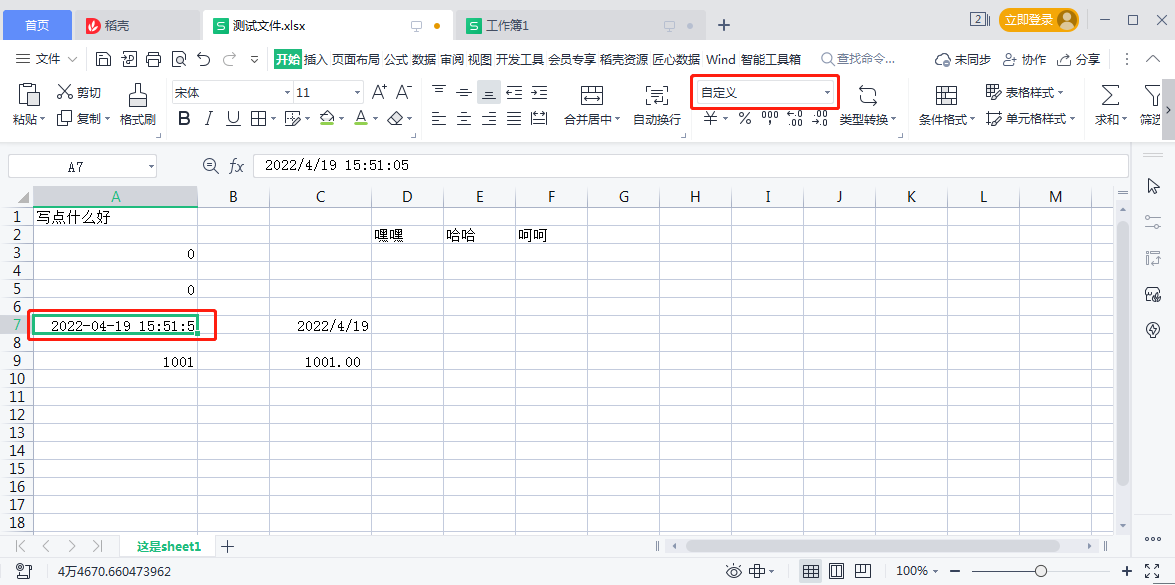Click the Increase font size icon

tap(379, 93)
